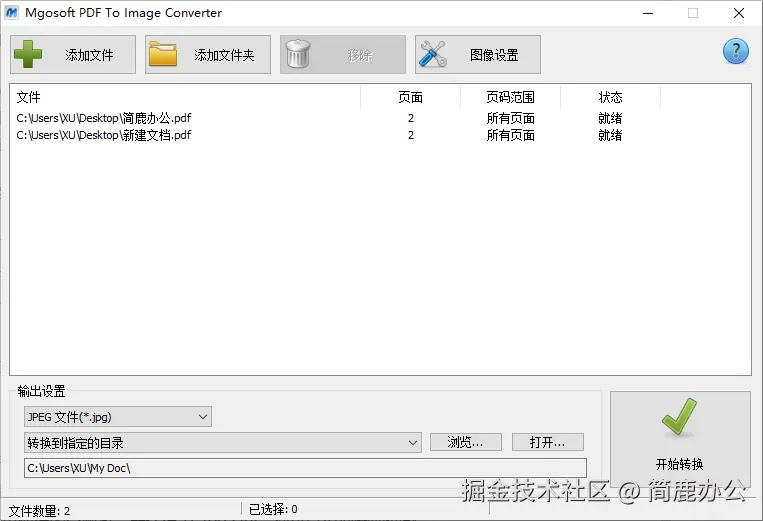Screen dimensions: 763x521
Task: Click the 文件 column header
Action: click(185, 97)
